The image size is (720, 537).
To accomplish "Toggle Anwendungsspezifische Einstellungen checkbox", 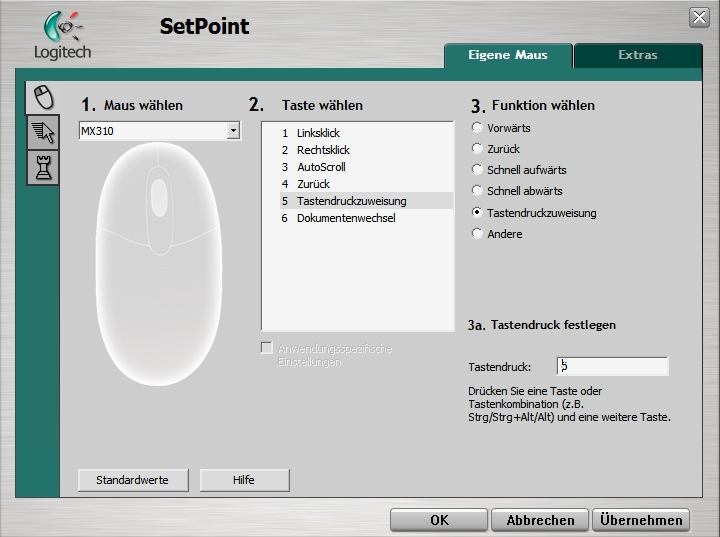I will point(266,348).
